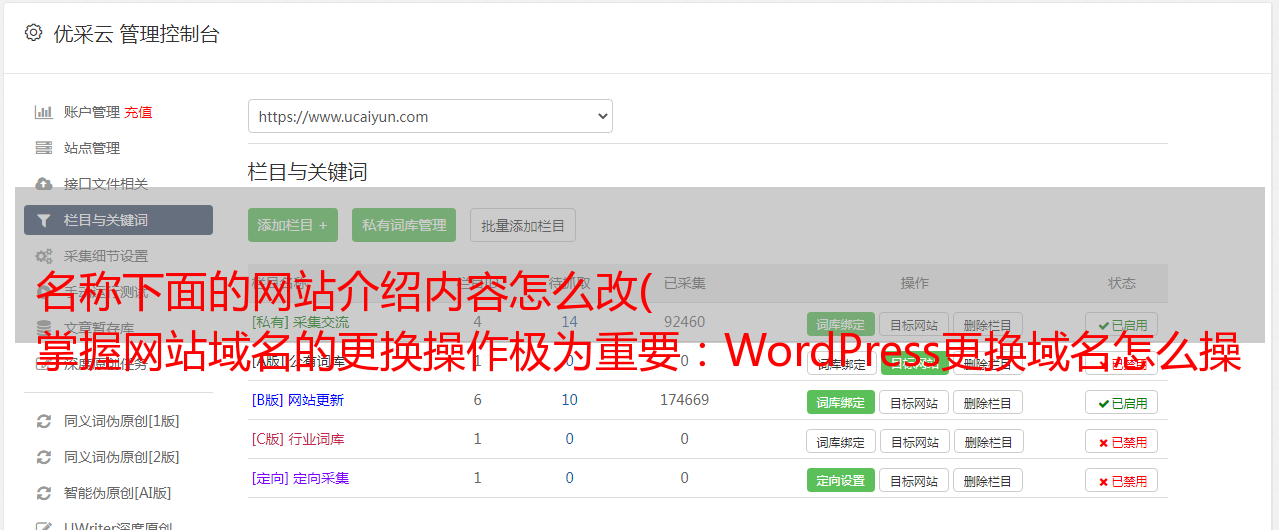1279x530 pixels.
Task: Click the refresh icon of 同义词伪原创[1版]
Action: point(43,421)
